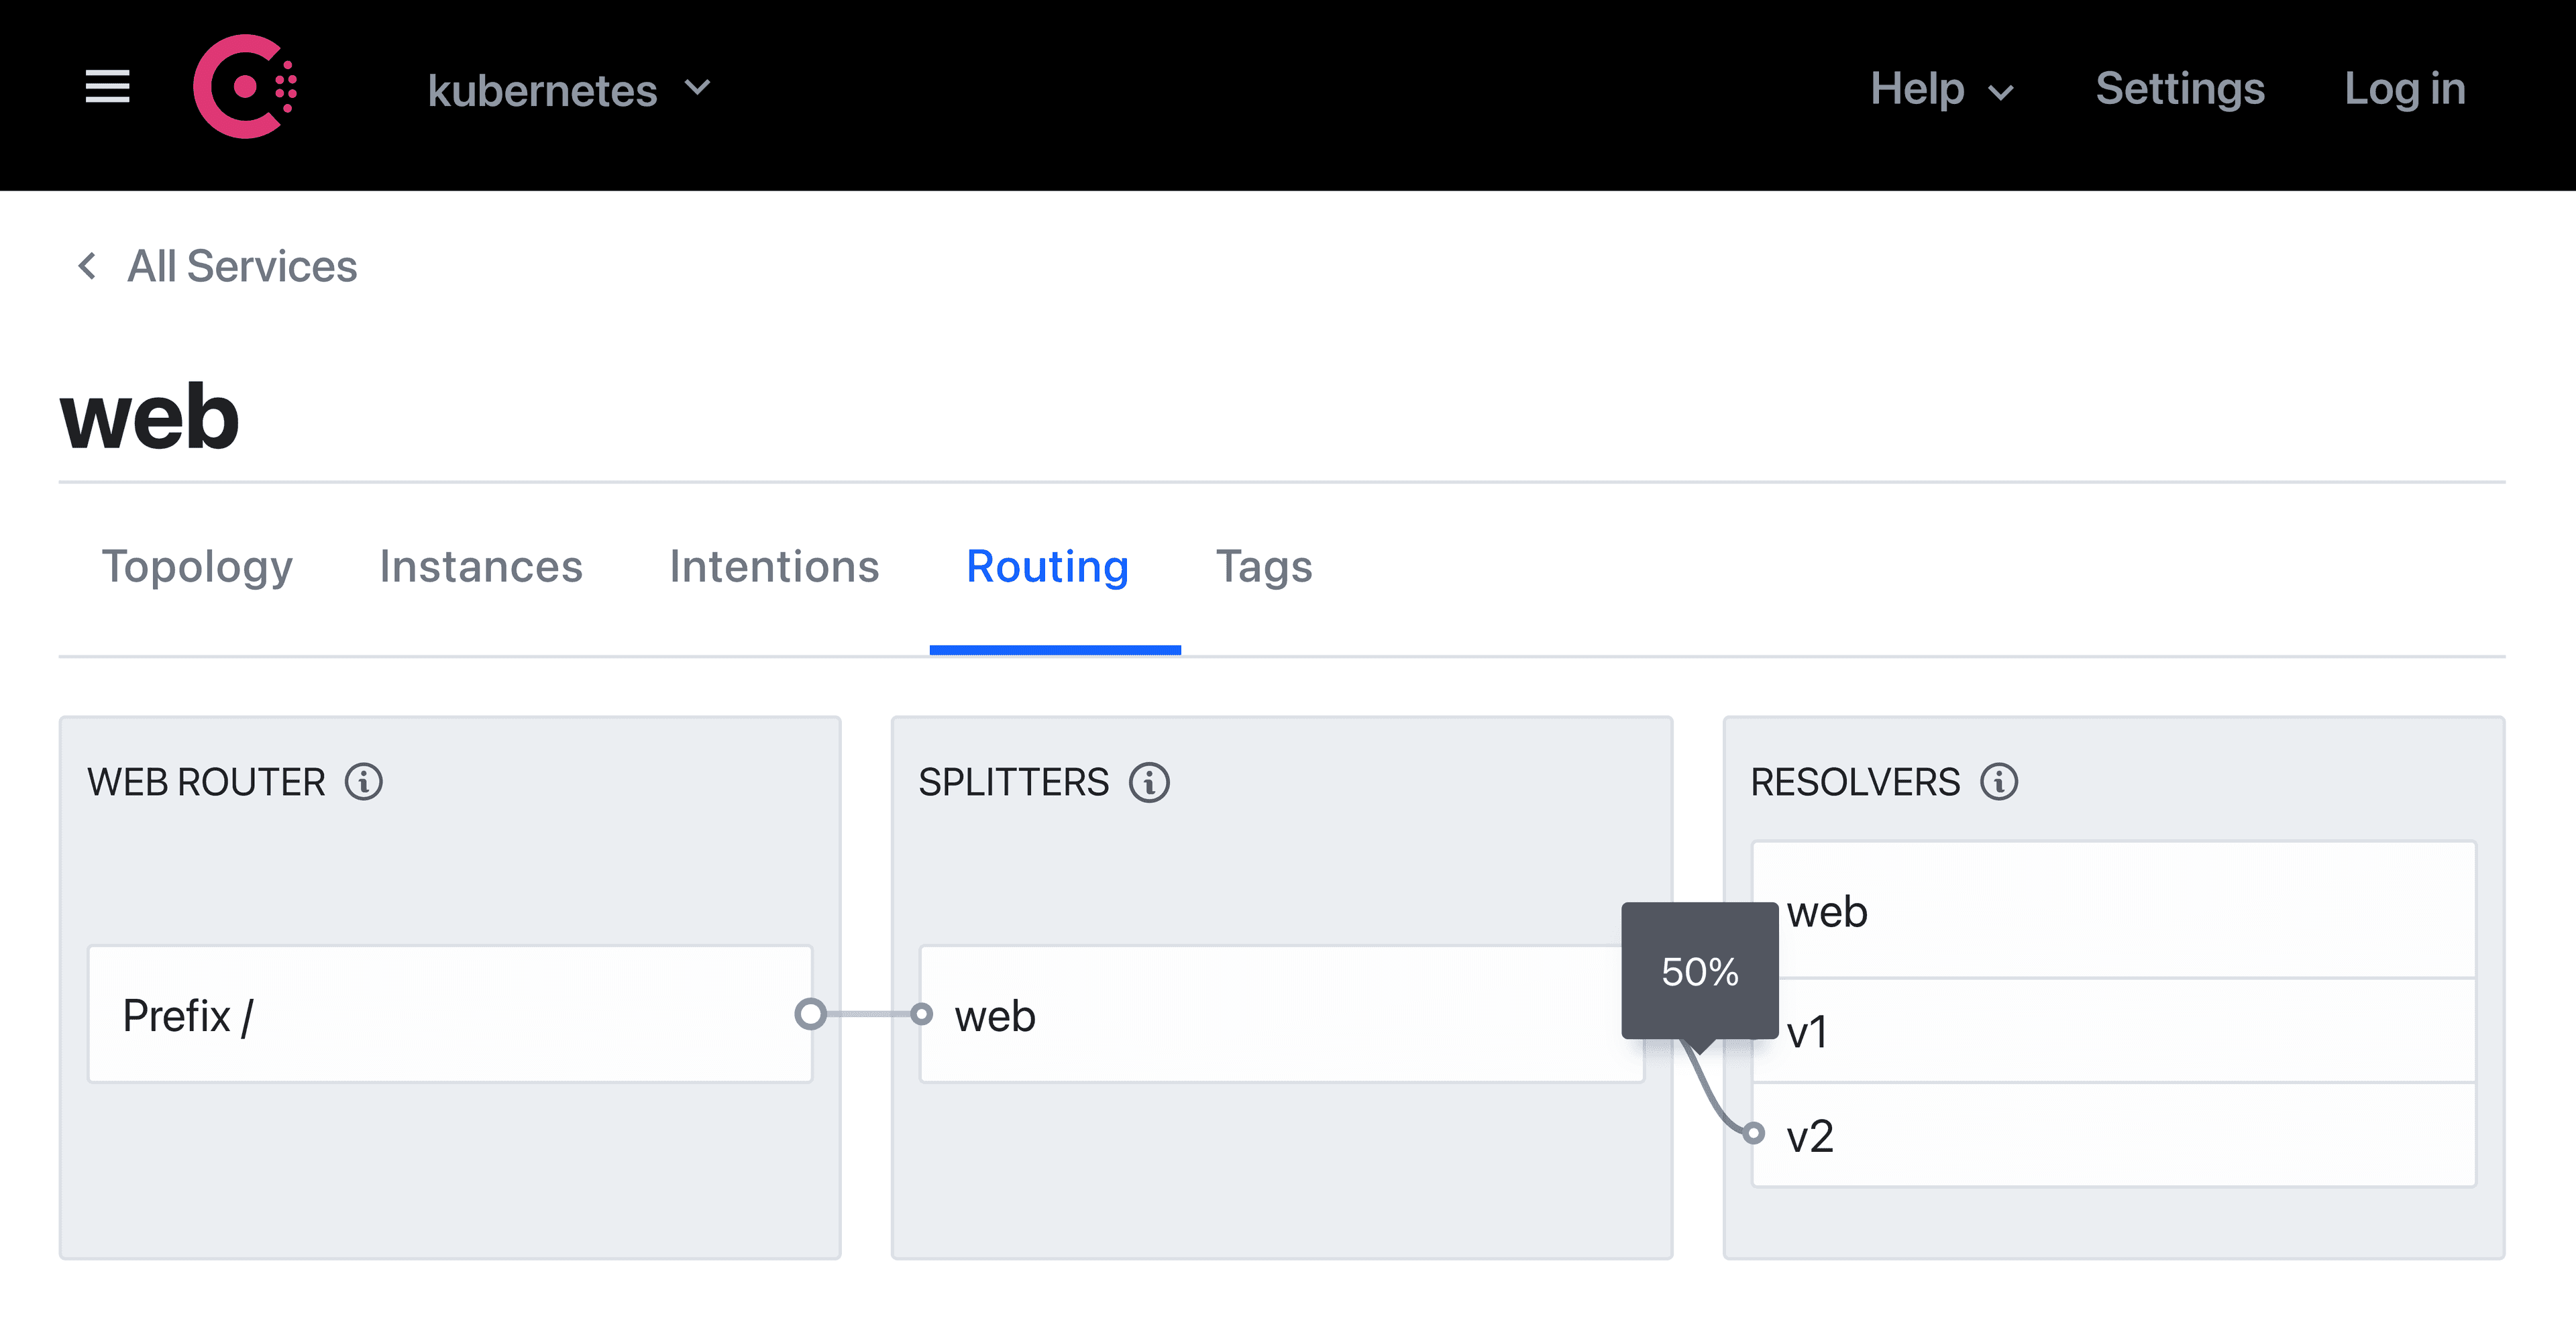Select the Prefix / route card
This screenshot has width=2576, height=1337.
(x=450, y=1014)
